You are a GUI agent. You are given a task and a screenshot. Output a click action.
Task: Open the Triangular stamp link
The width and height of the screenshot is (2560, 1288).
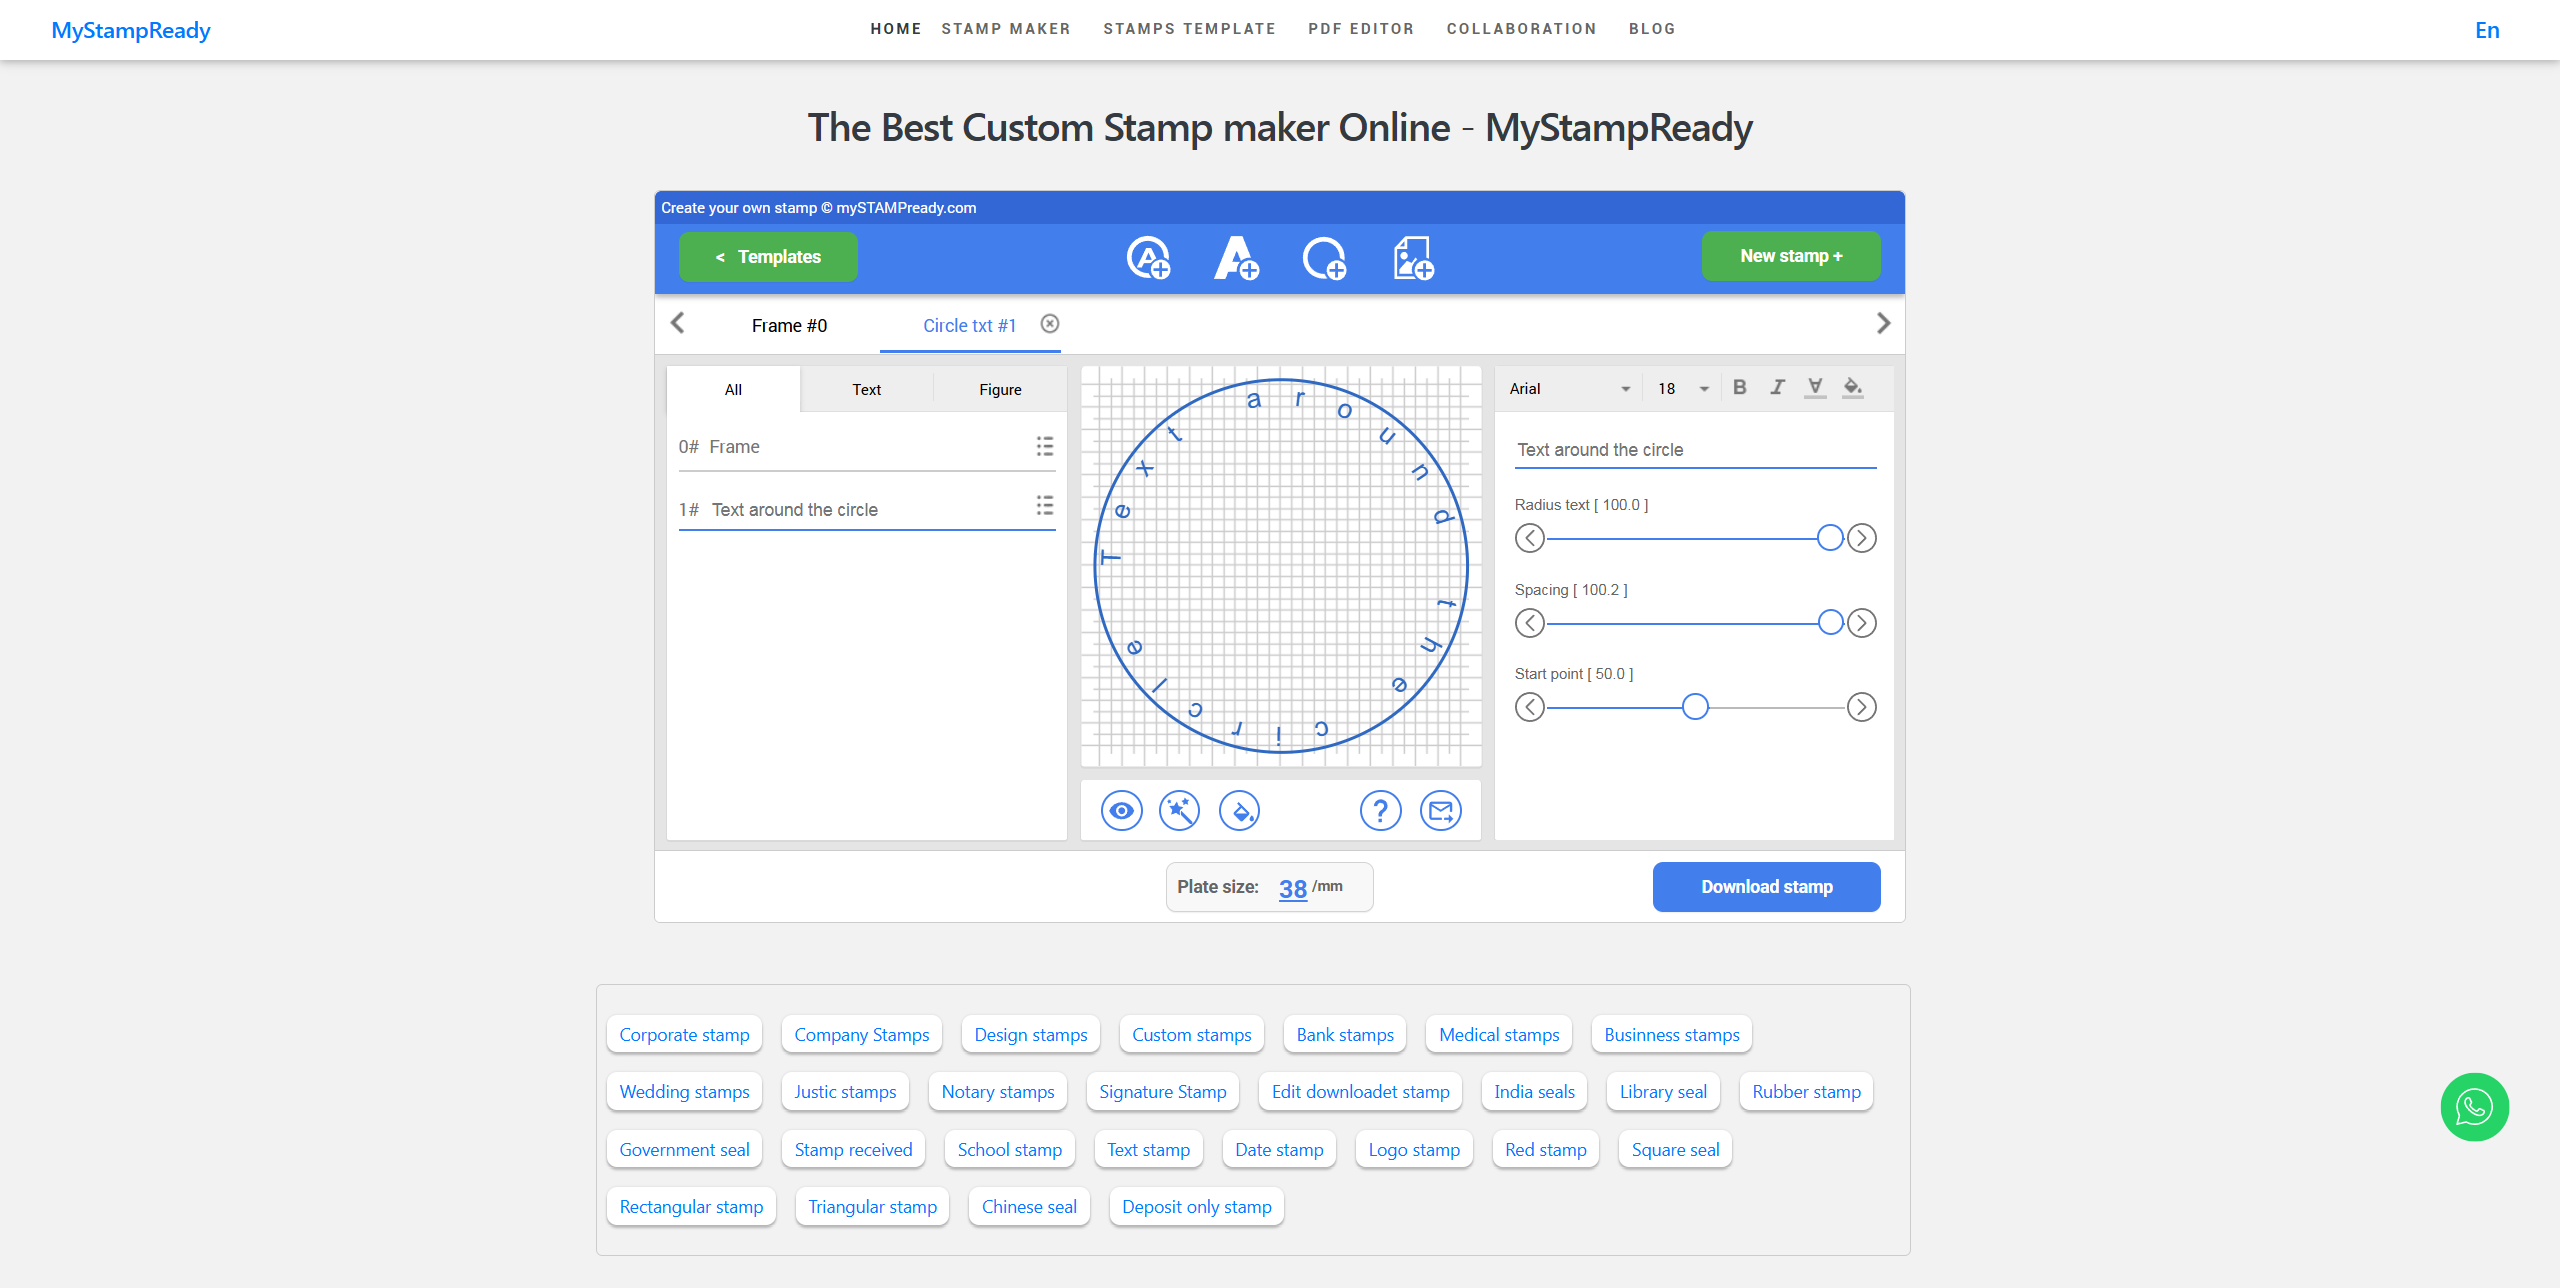click(x=873, y=1207)
